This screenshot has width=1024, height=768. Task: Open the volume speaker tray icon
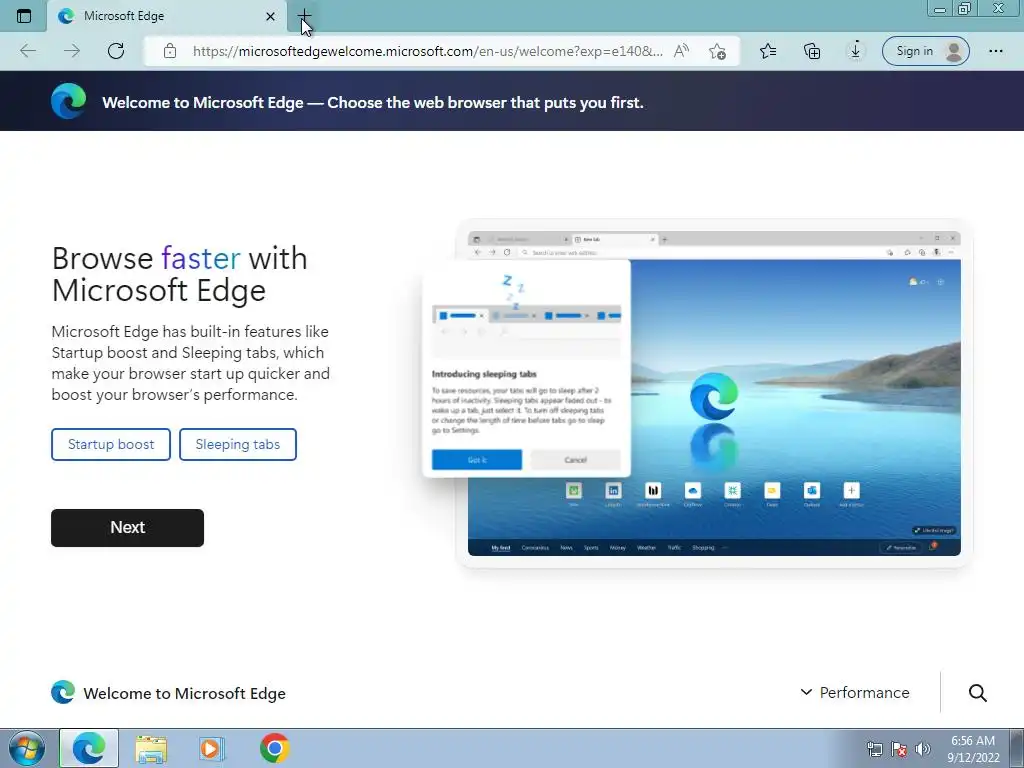pos(922,749)
